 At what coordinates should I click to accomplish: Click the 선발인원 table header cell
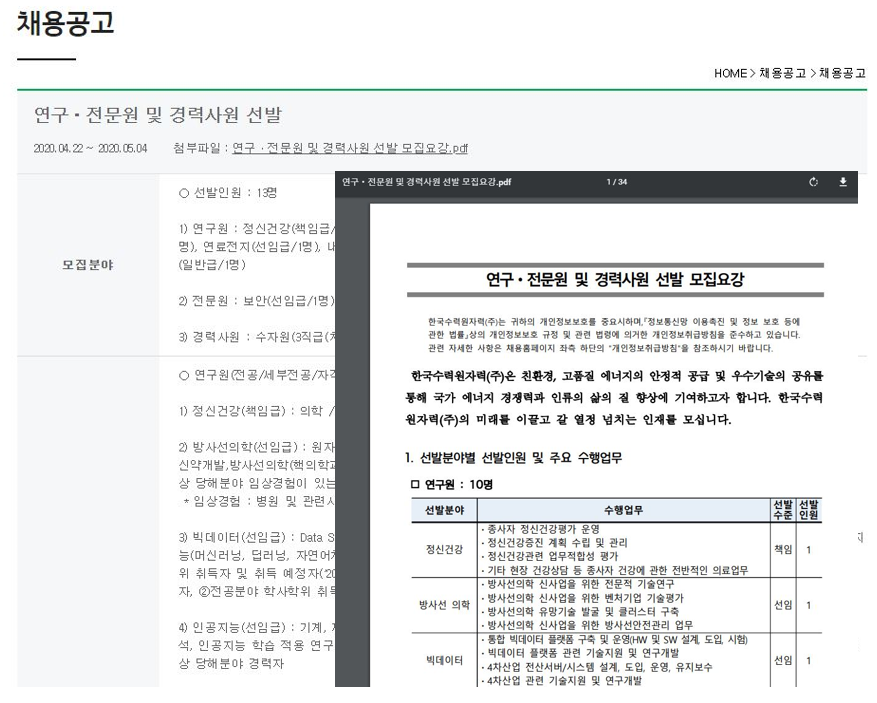click(x=808, y=510)
